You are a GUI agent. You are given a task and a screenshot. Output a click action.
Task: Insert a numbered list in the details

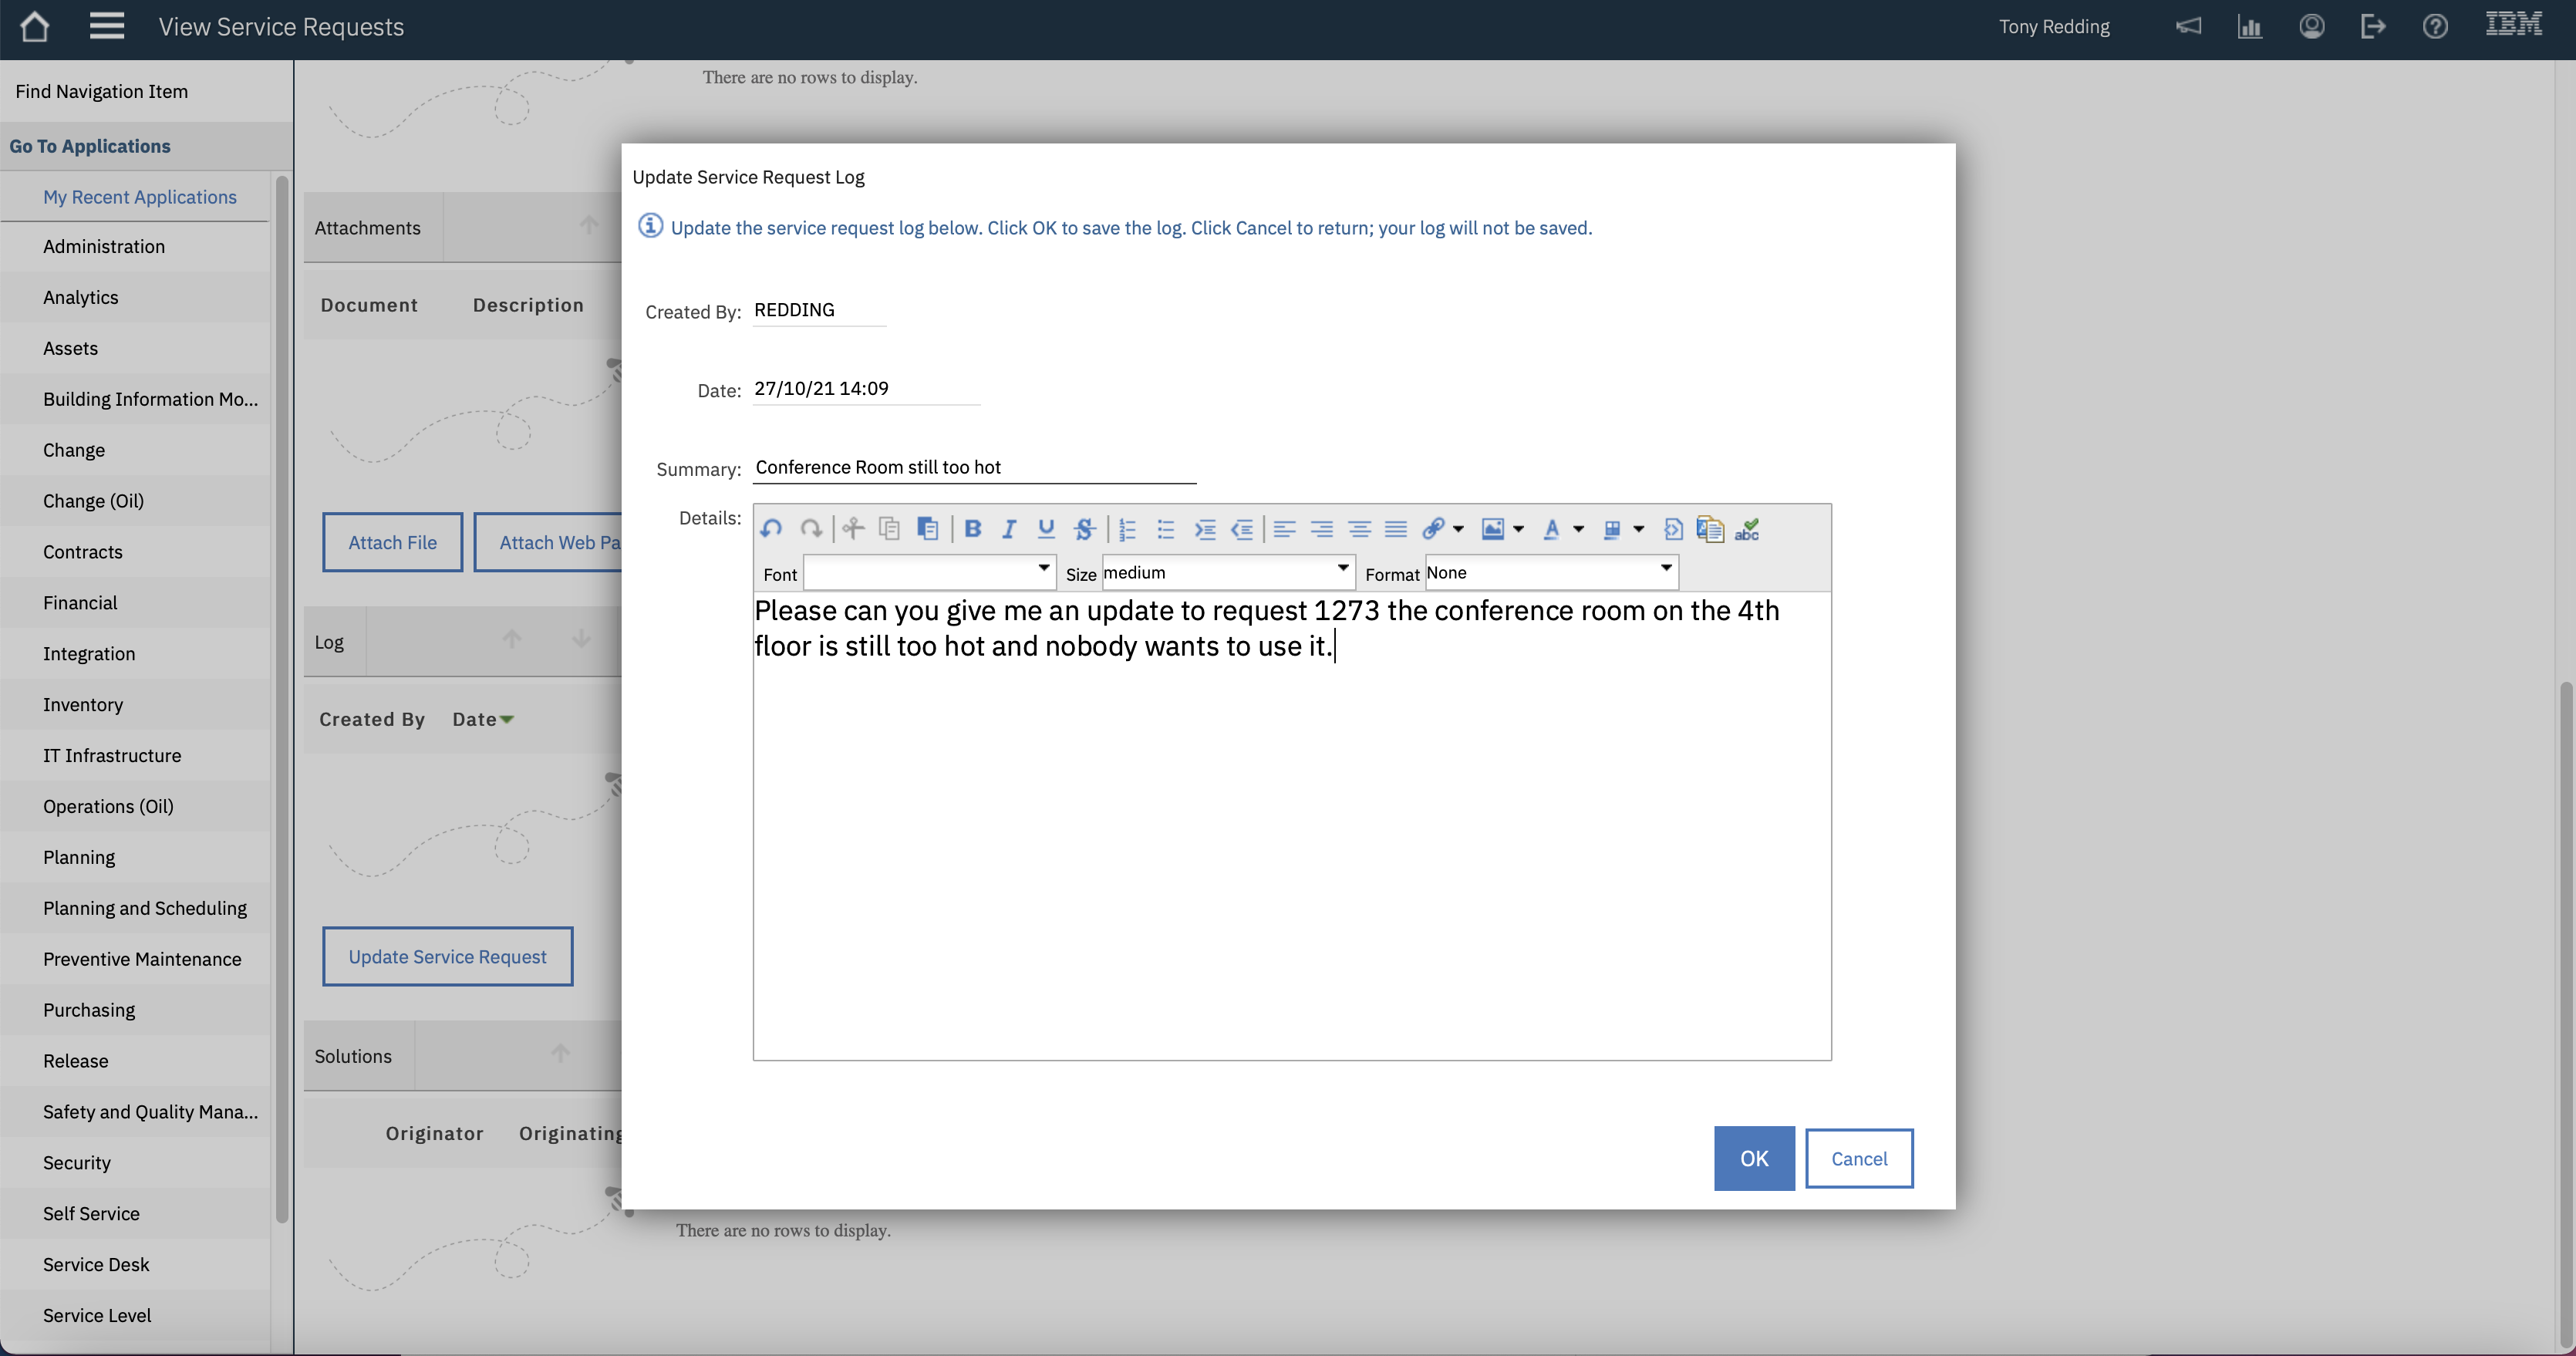[x=1127, y=529]
